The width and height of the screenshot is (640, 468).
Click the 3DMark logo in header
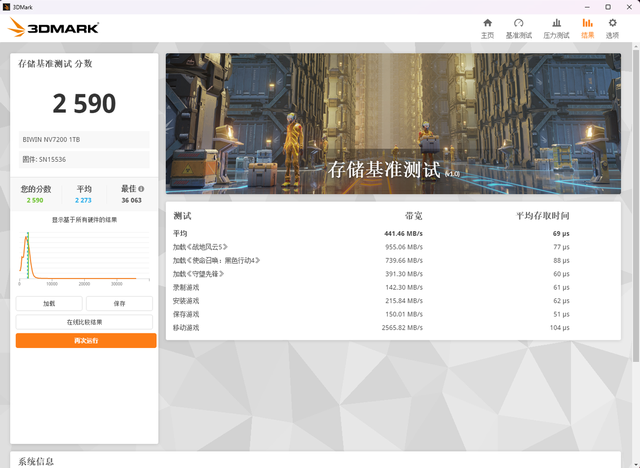pyautogui.click(x=53, y=28)
